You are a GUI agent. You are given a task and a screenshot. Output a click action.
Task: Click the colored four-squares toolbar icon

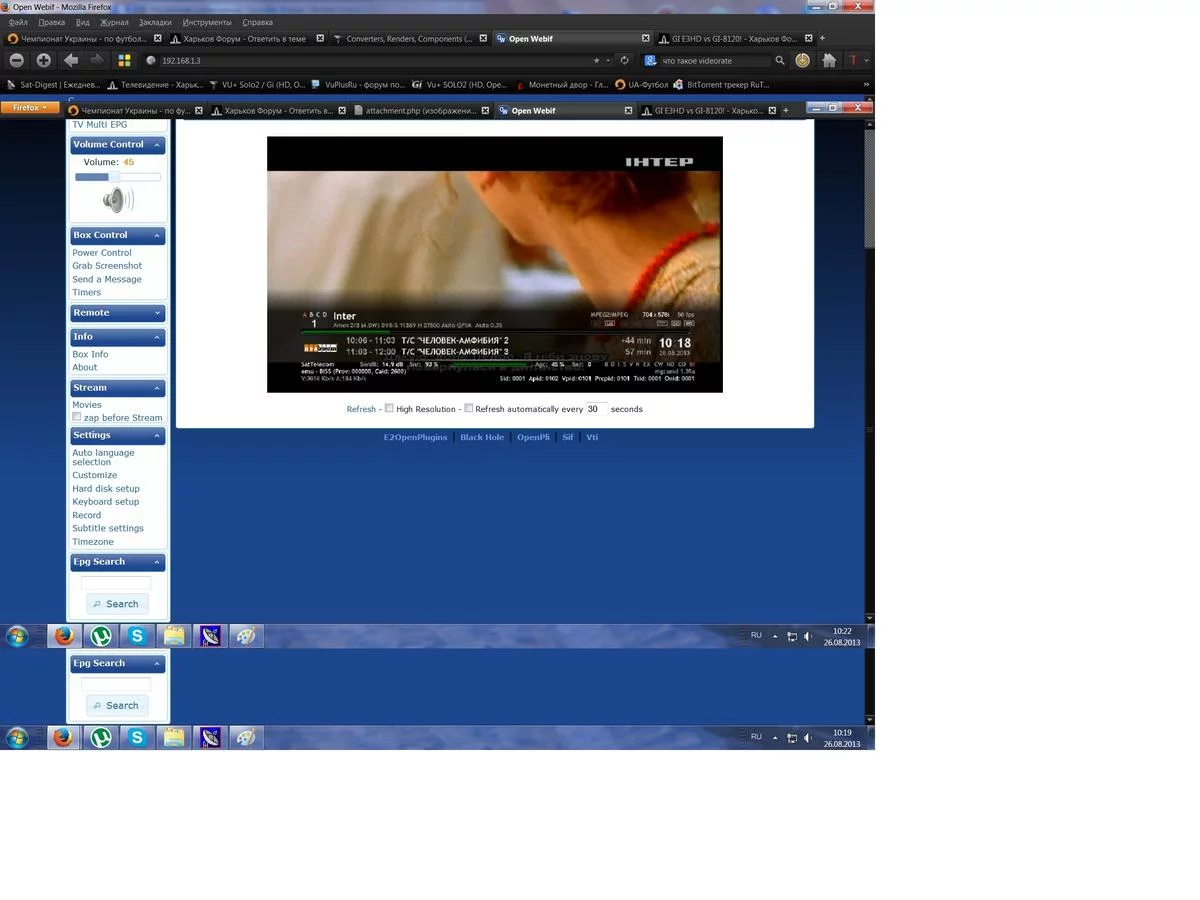[124, 60]
